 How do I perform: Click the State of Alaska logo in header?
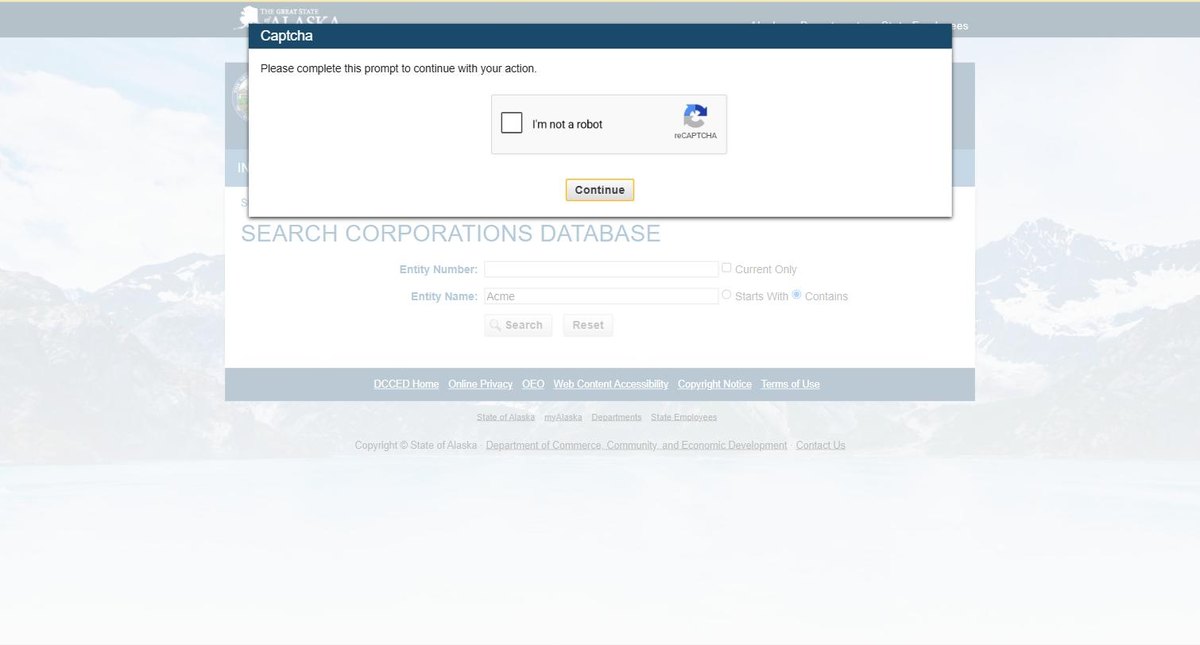288,17
